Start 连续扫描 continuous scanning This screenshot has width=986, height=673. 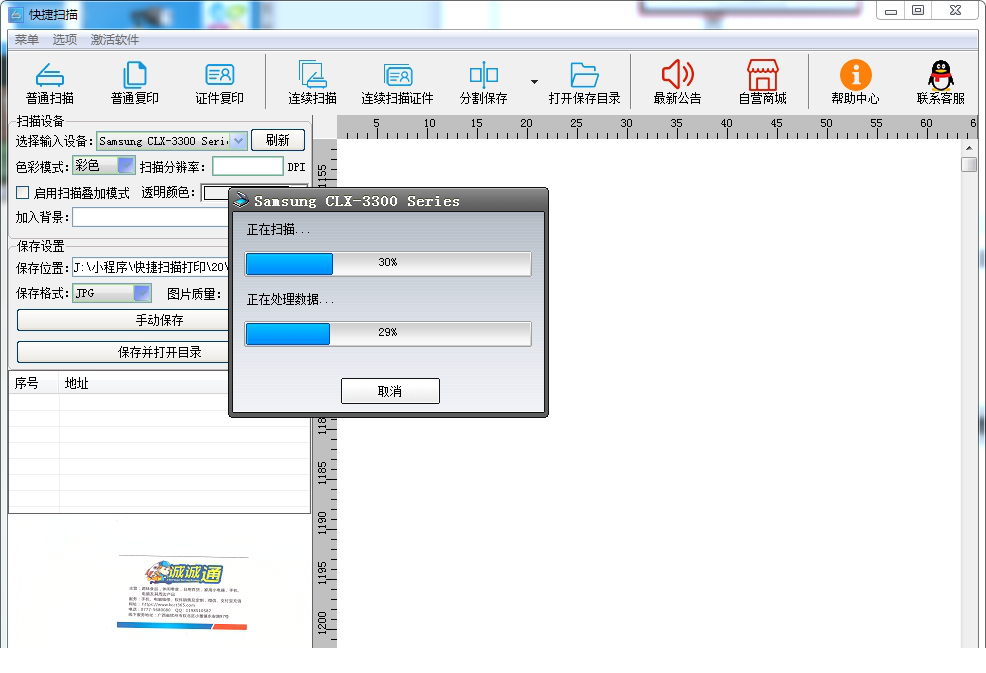click(x=312, y=75)
